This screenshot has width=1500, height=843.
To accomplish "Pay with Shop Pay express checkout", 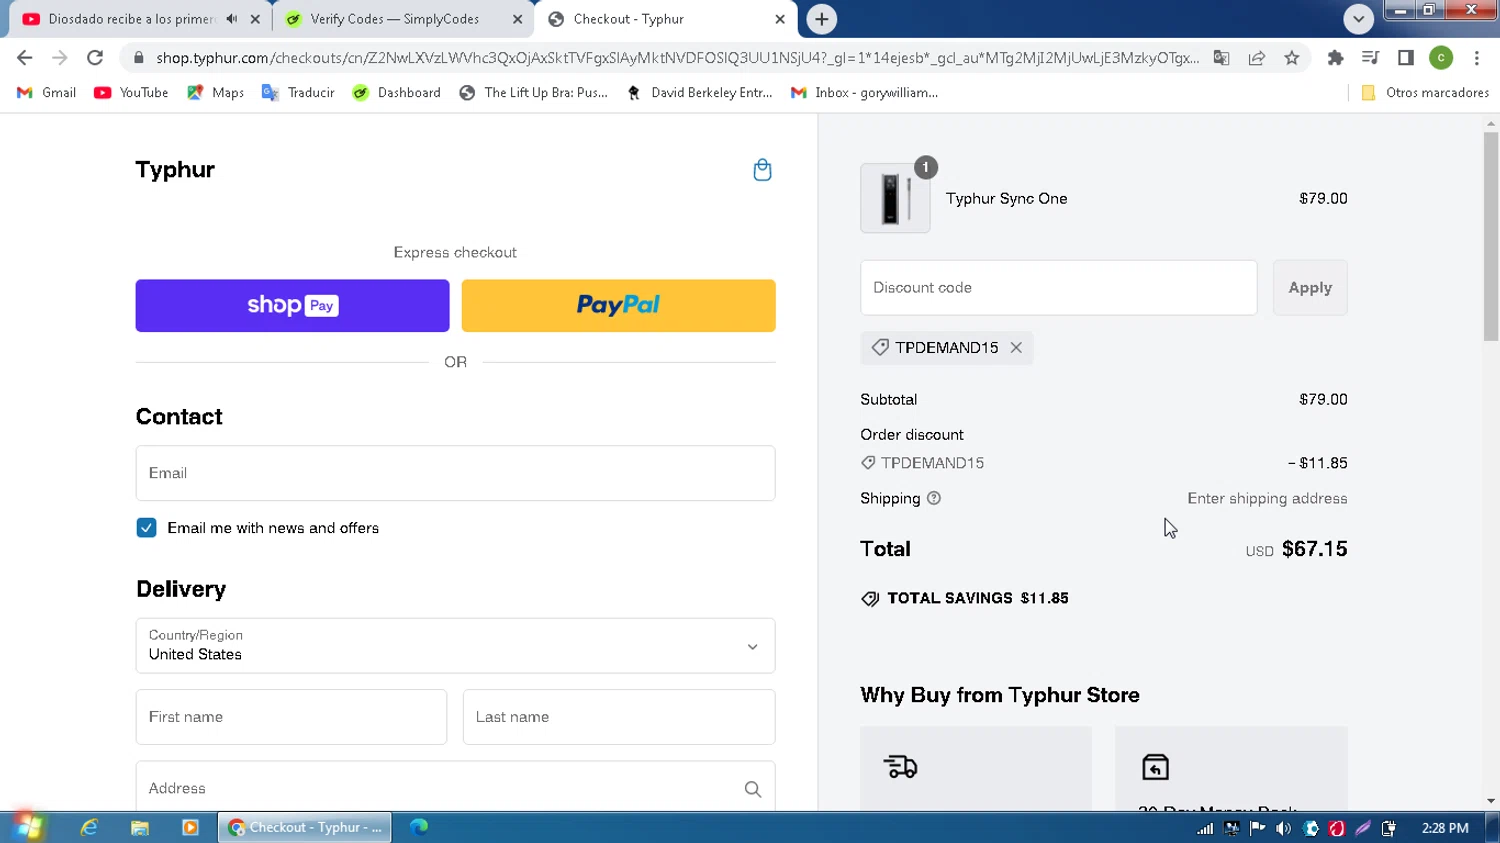I will point(292,305).
